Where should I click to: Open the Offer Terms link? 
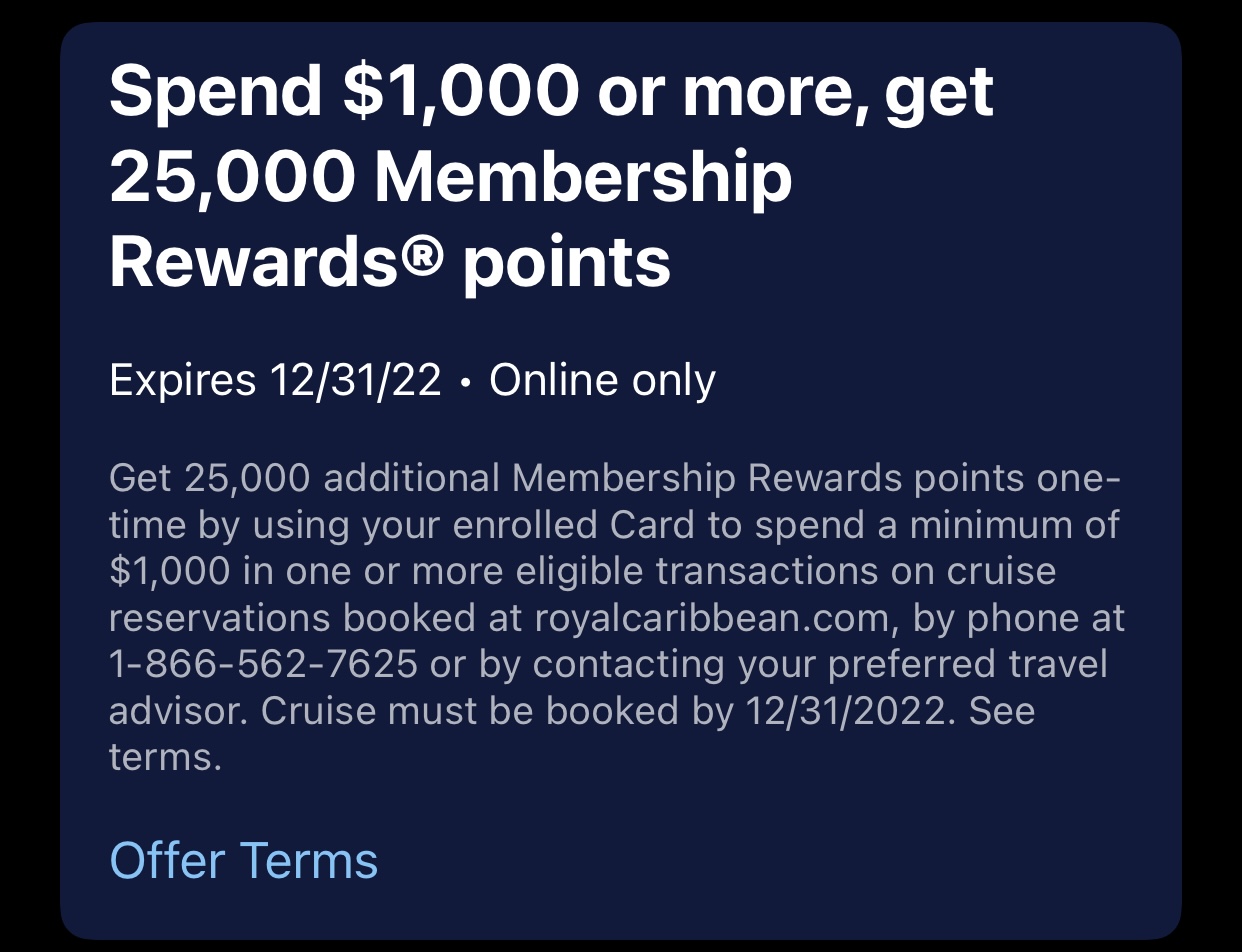point(243,860)
